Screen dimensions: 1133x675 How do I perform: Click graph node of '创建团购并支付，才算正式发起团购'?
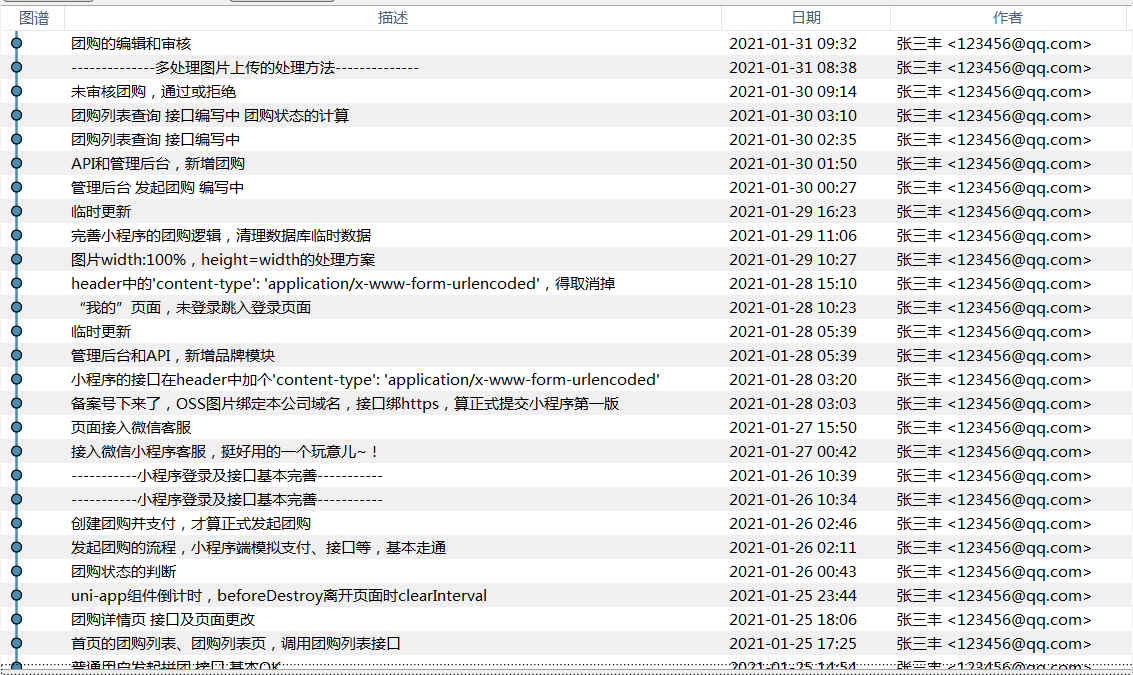16,524
